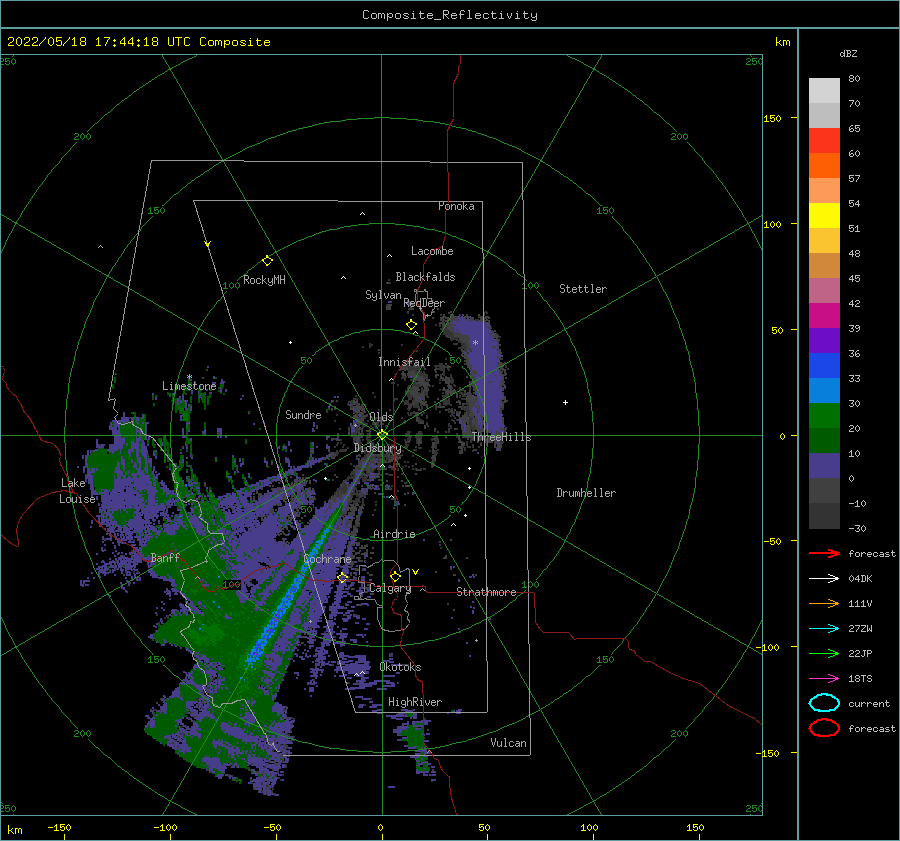Click the Strathmore label

pos(486,592)
